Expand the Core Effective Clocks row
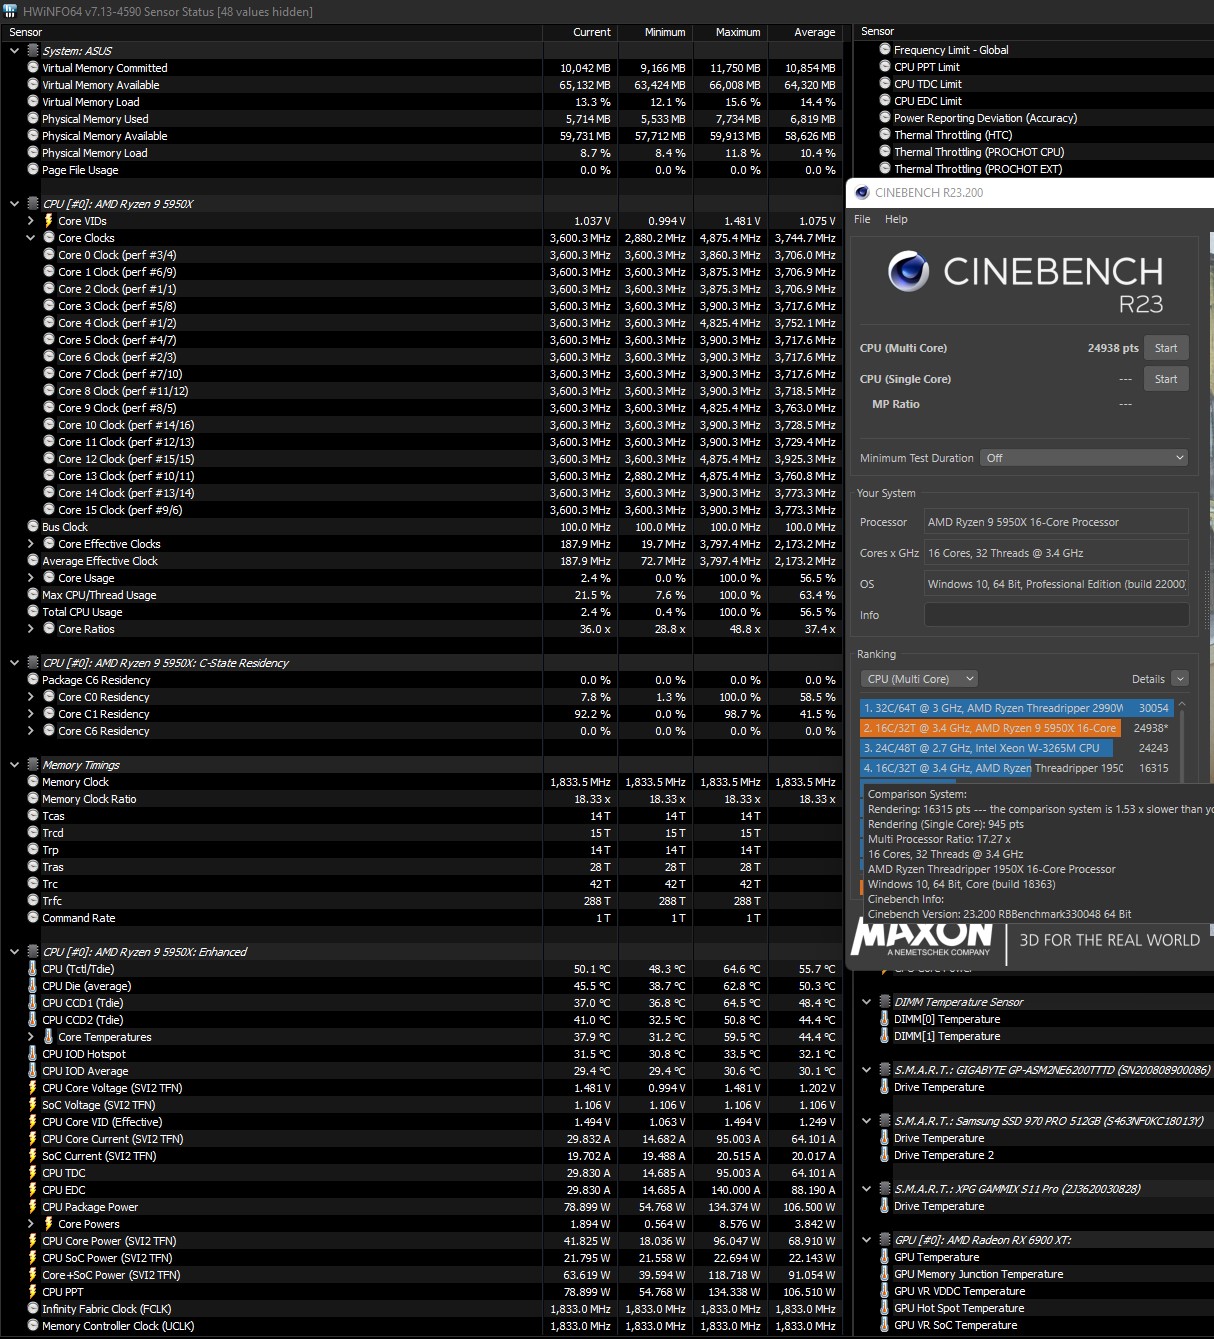Screen dimensions: 1214x1339 pos(30,544)
